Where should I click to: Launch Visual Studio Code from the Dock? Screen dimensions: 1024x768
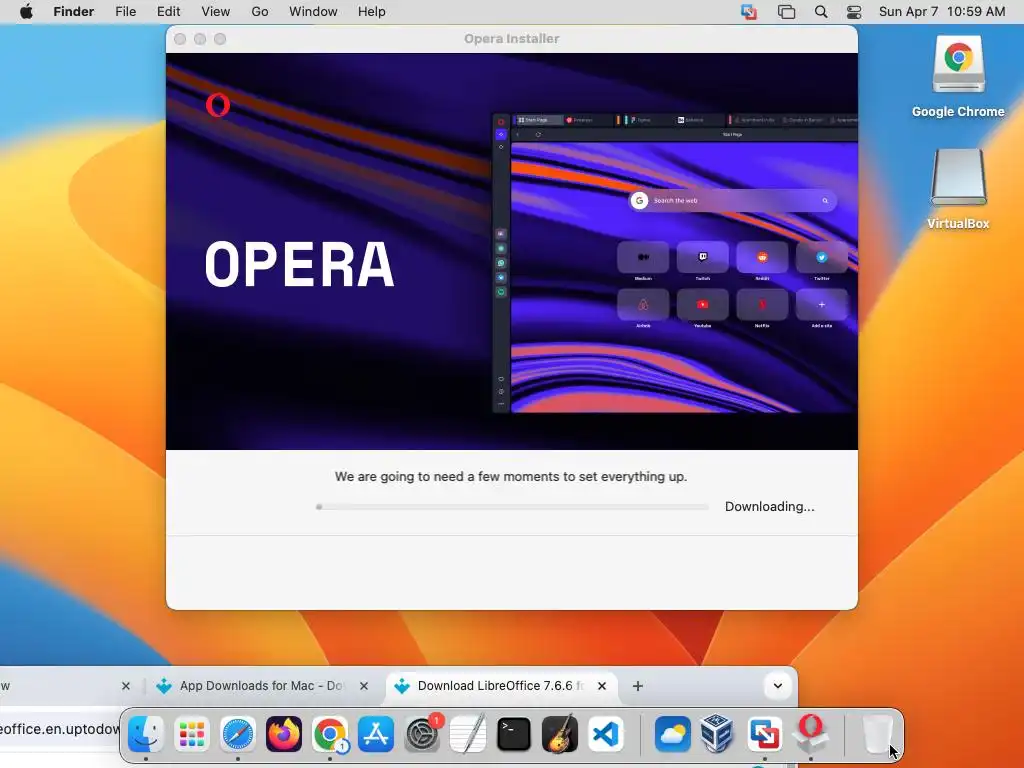click(x=605, y=734)
